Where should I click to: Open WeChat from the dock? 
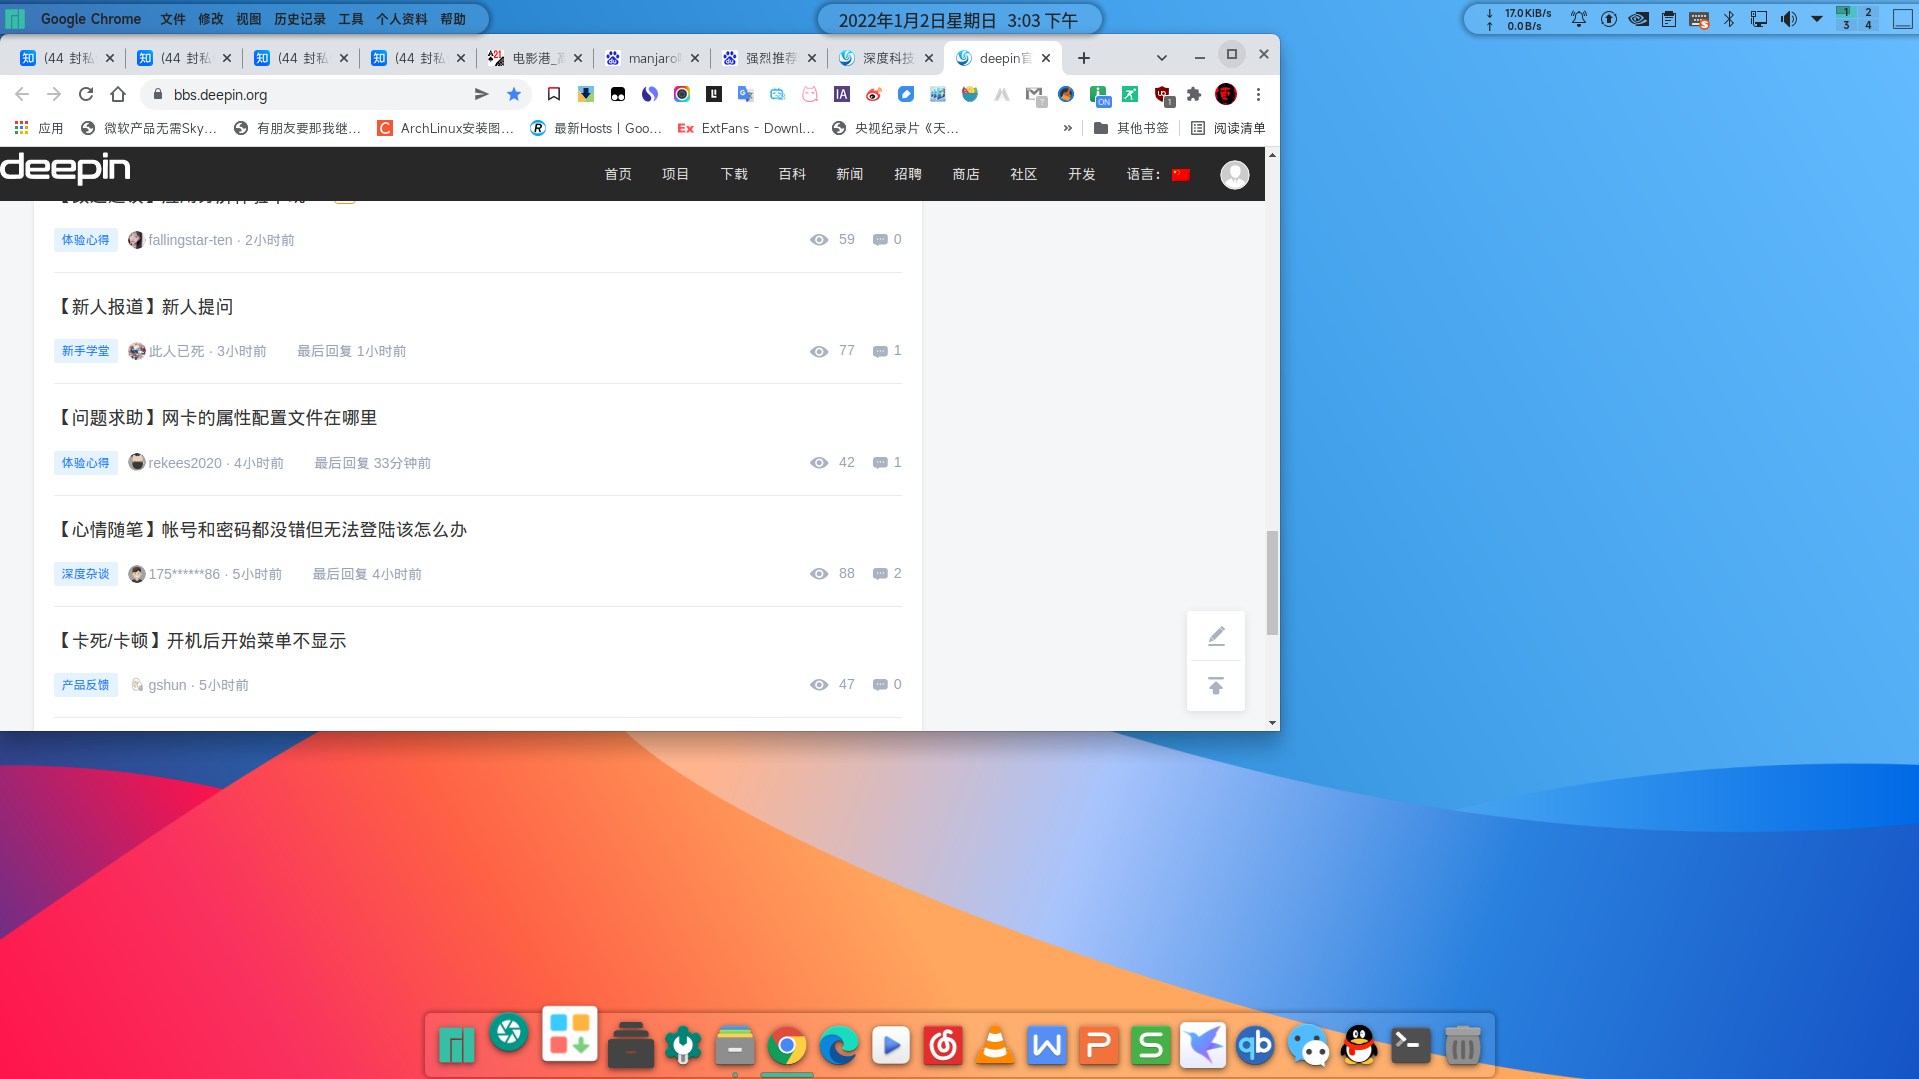[1307, 1046]
